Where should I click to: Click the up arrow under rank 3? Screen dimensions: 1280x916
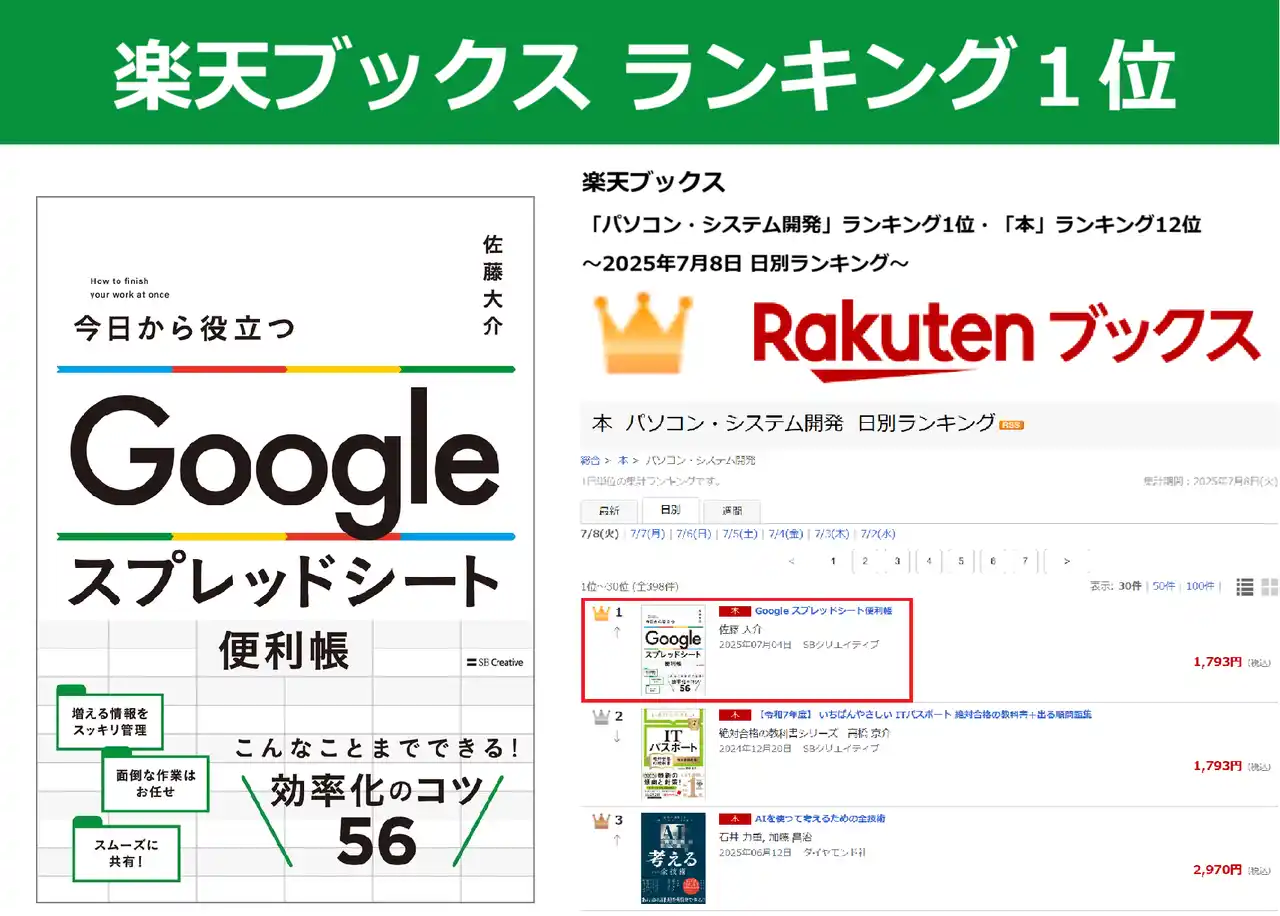point(617,840)
